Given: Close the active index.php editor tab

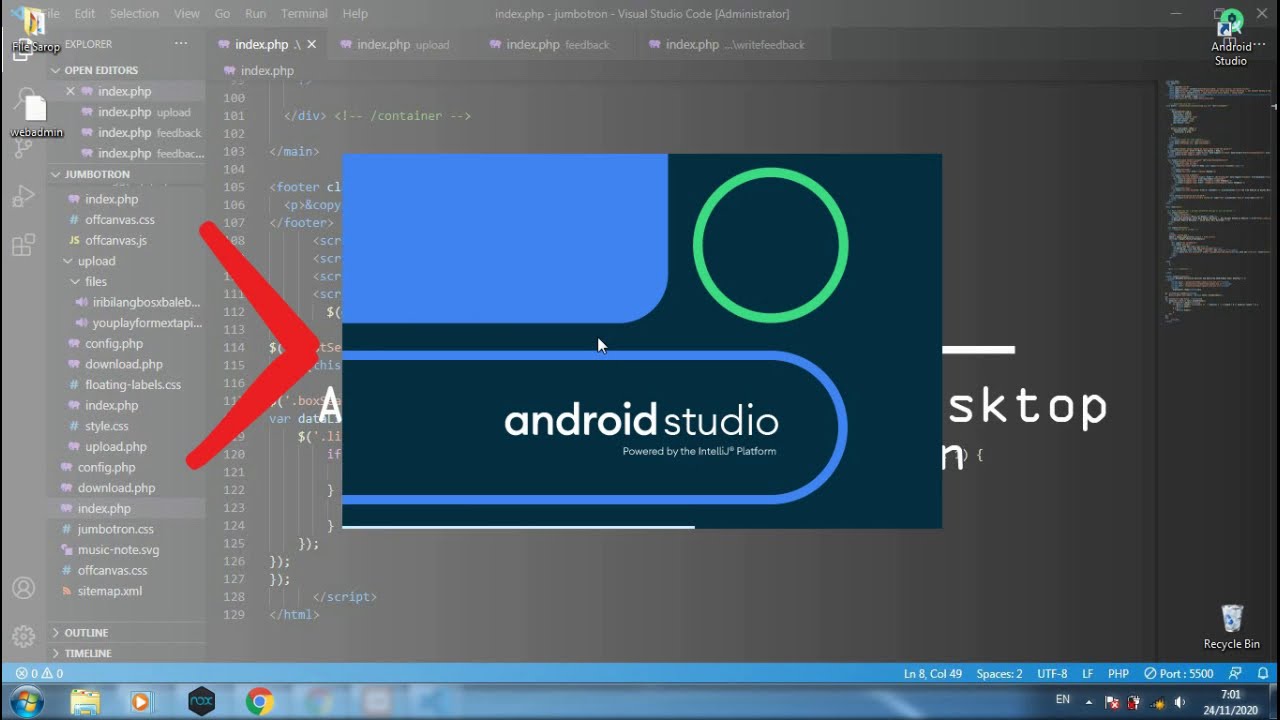Looking at the screenshot, I should click(312, 45).
